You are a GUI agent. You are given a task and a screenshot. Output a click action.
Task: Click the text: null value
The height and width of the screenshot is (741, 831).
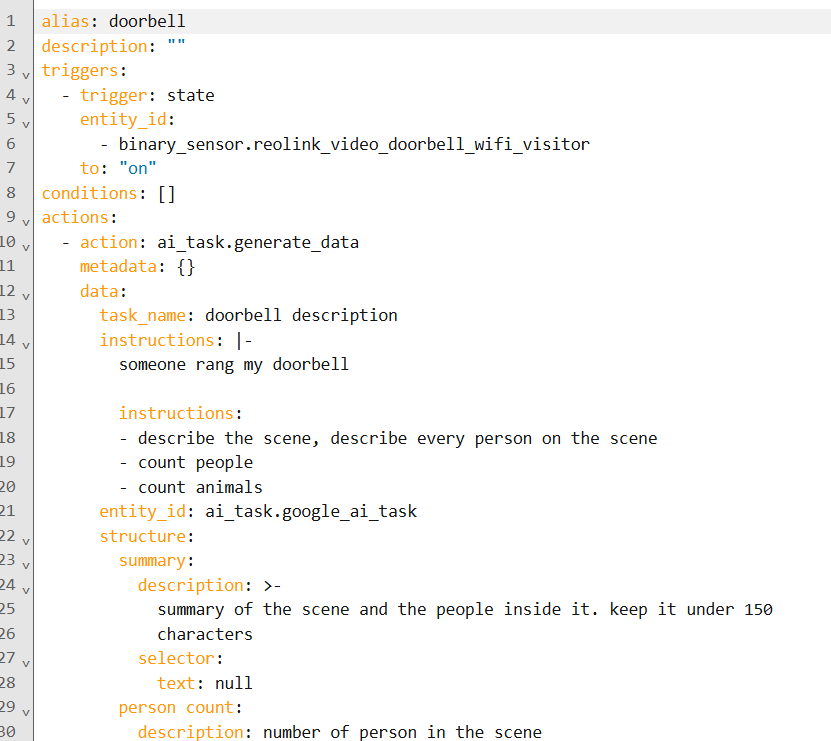[x=234, y=683]
